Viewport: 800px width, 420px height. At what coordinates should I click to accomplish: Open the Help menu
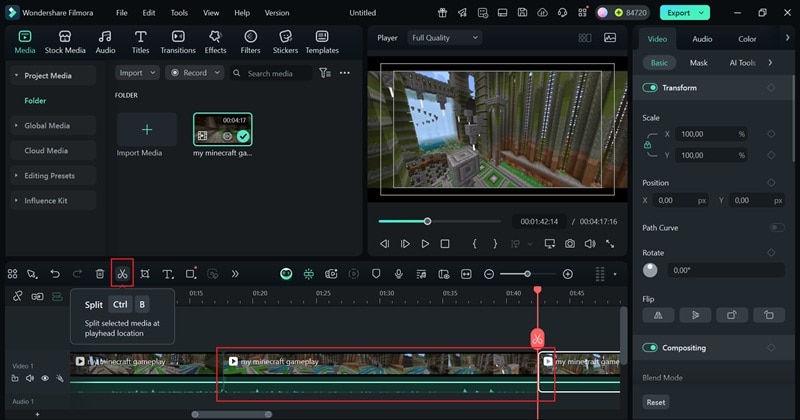coord(242,13)
